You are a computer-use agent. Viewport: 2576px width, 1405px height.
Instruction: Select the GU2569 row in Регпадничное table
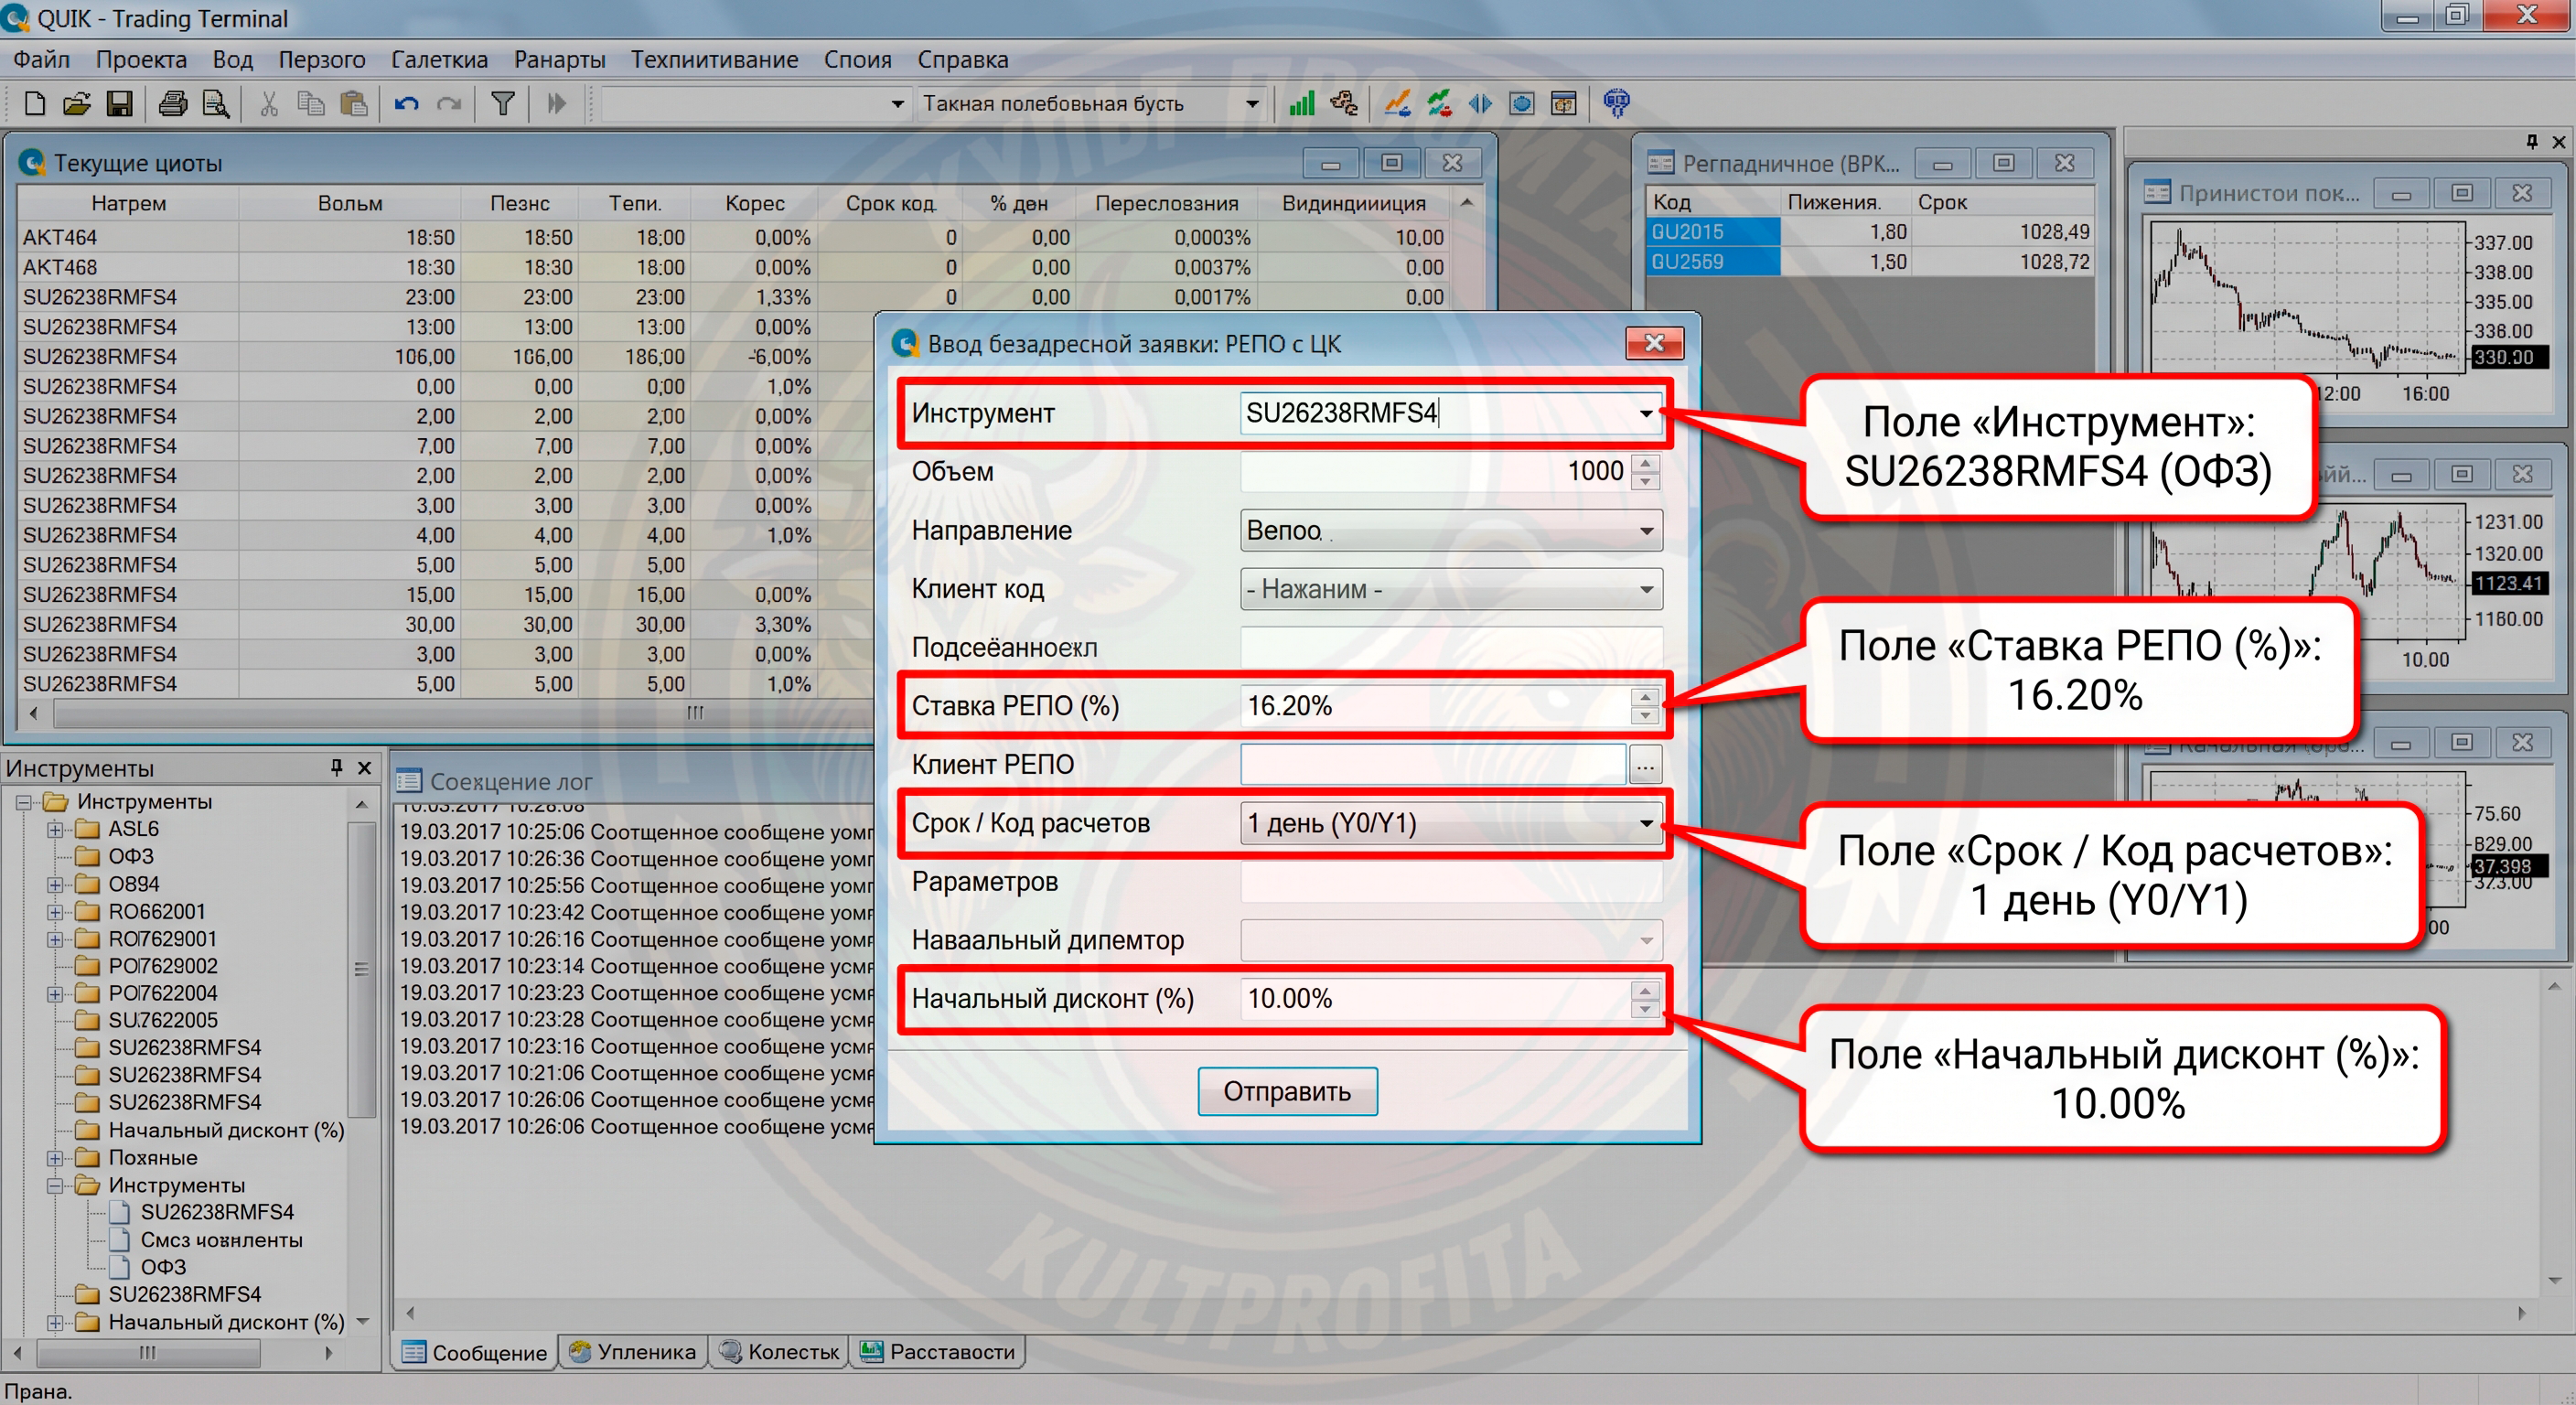pos(1869,262)
